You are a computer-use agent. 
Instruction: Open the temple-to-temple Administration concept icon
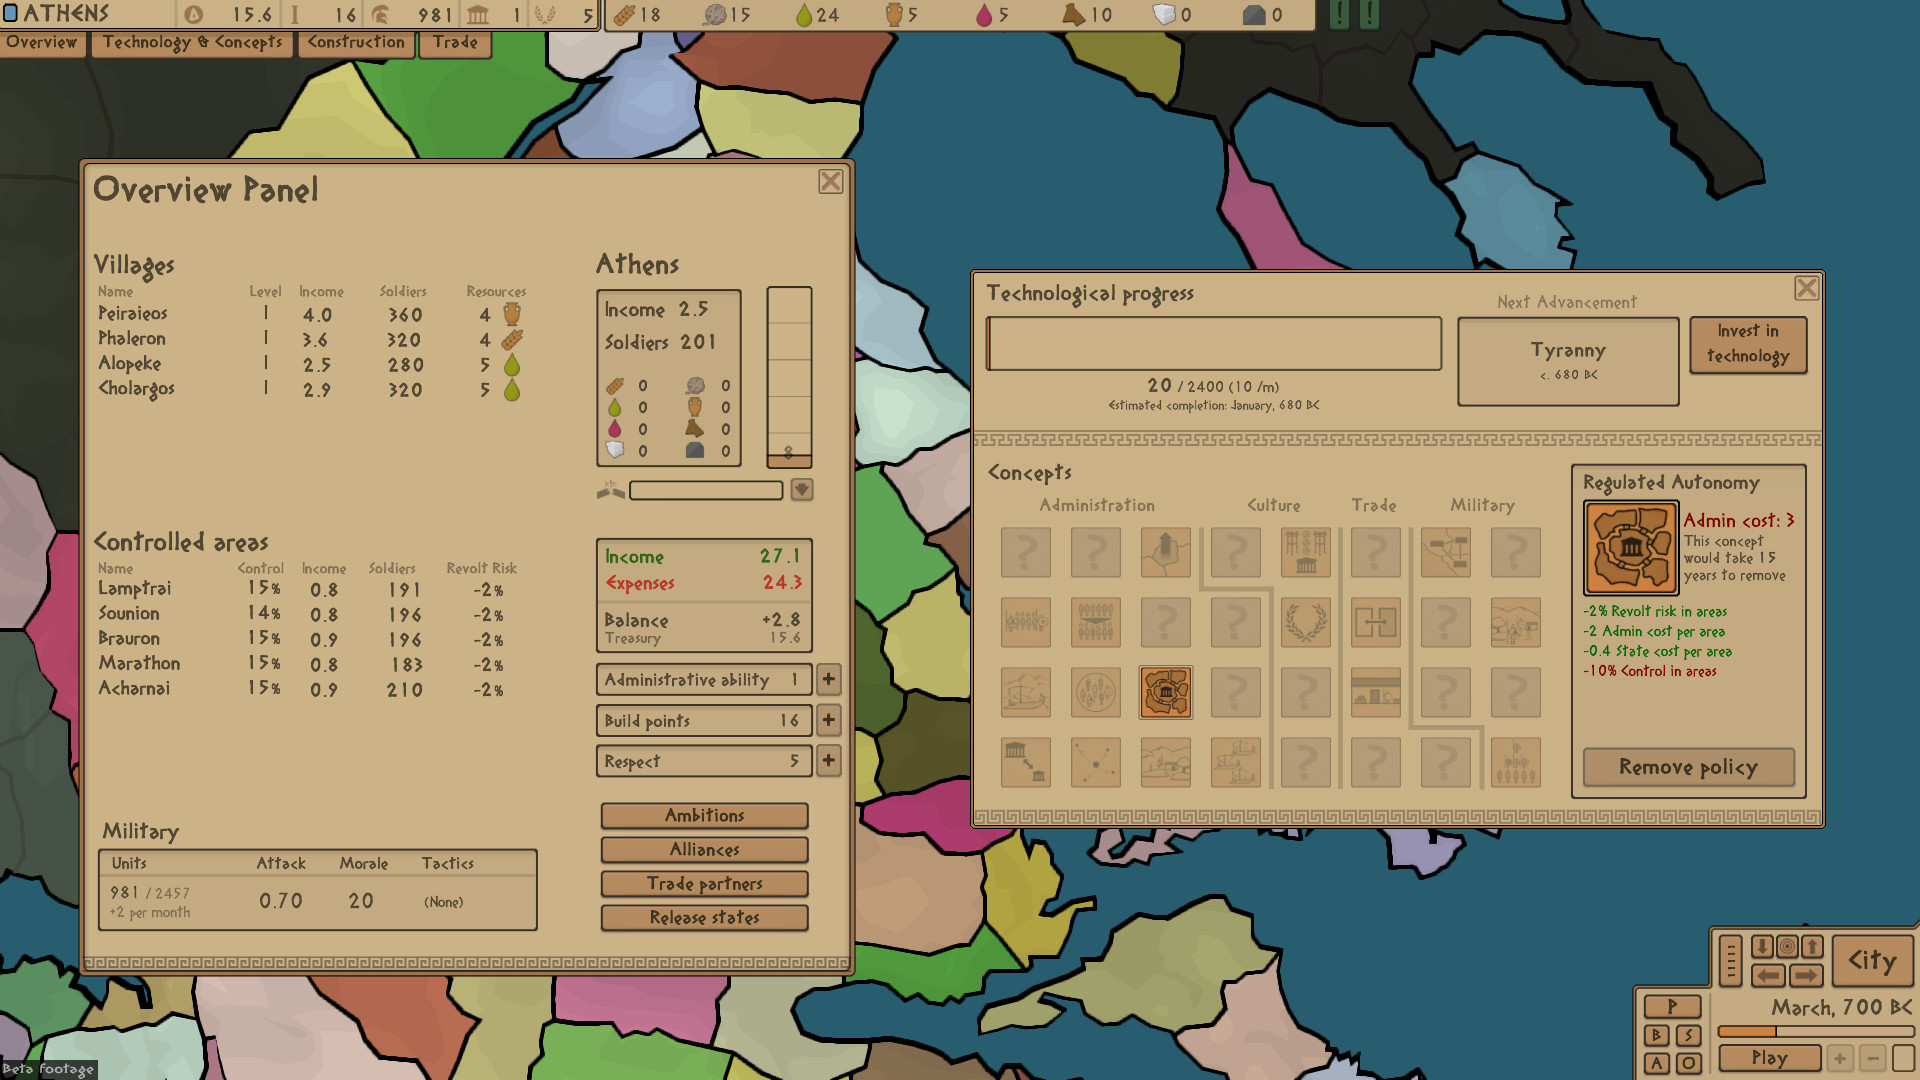point(1026,762)
